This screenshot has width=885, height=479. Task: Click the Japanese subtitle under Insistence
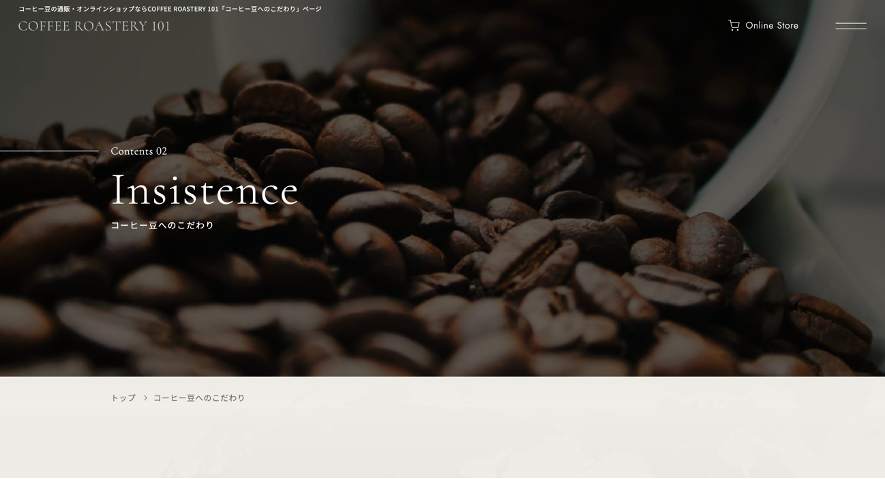(x=162, y=225)
